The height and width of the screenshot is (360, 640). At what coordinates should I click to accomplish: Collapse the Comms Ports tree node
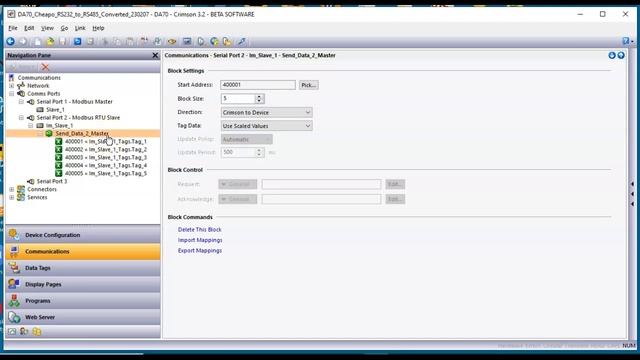coord(12,93)
